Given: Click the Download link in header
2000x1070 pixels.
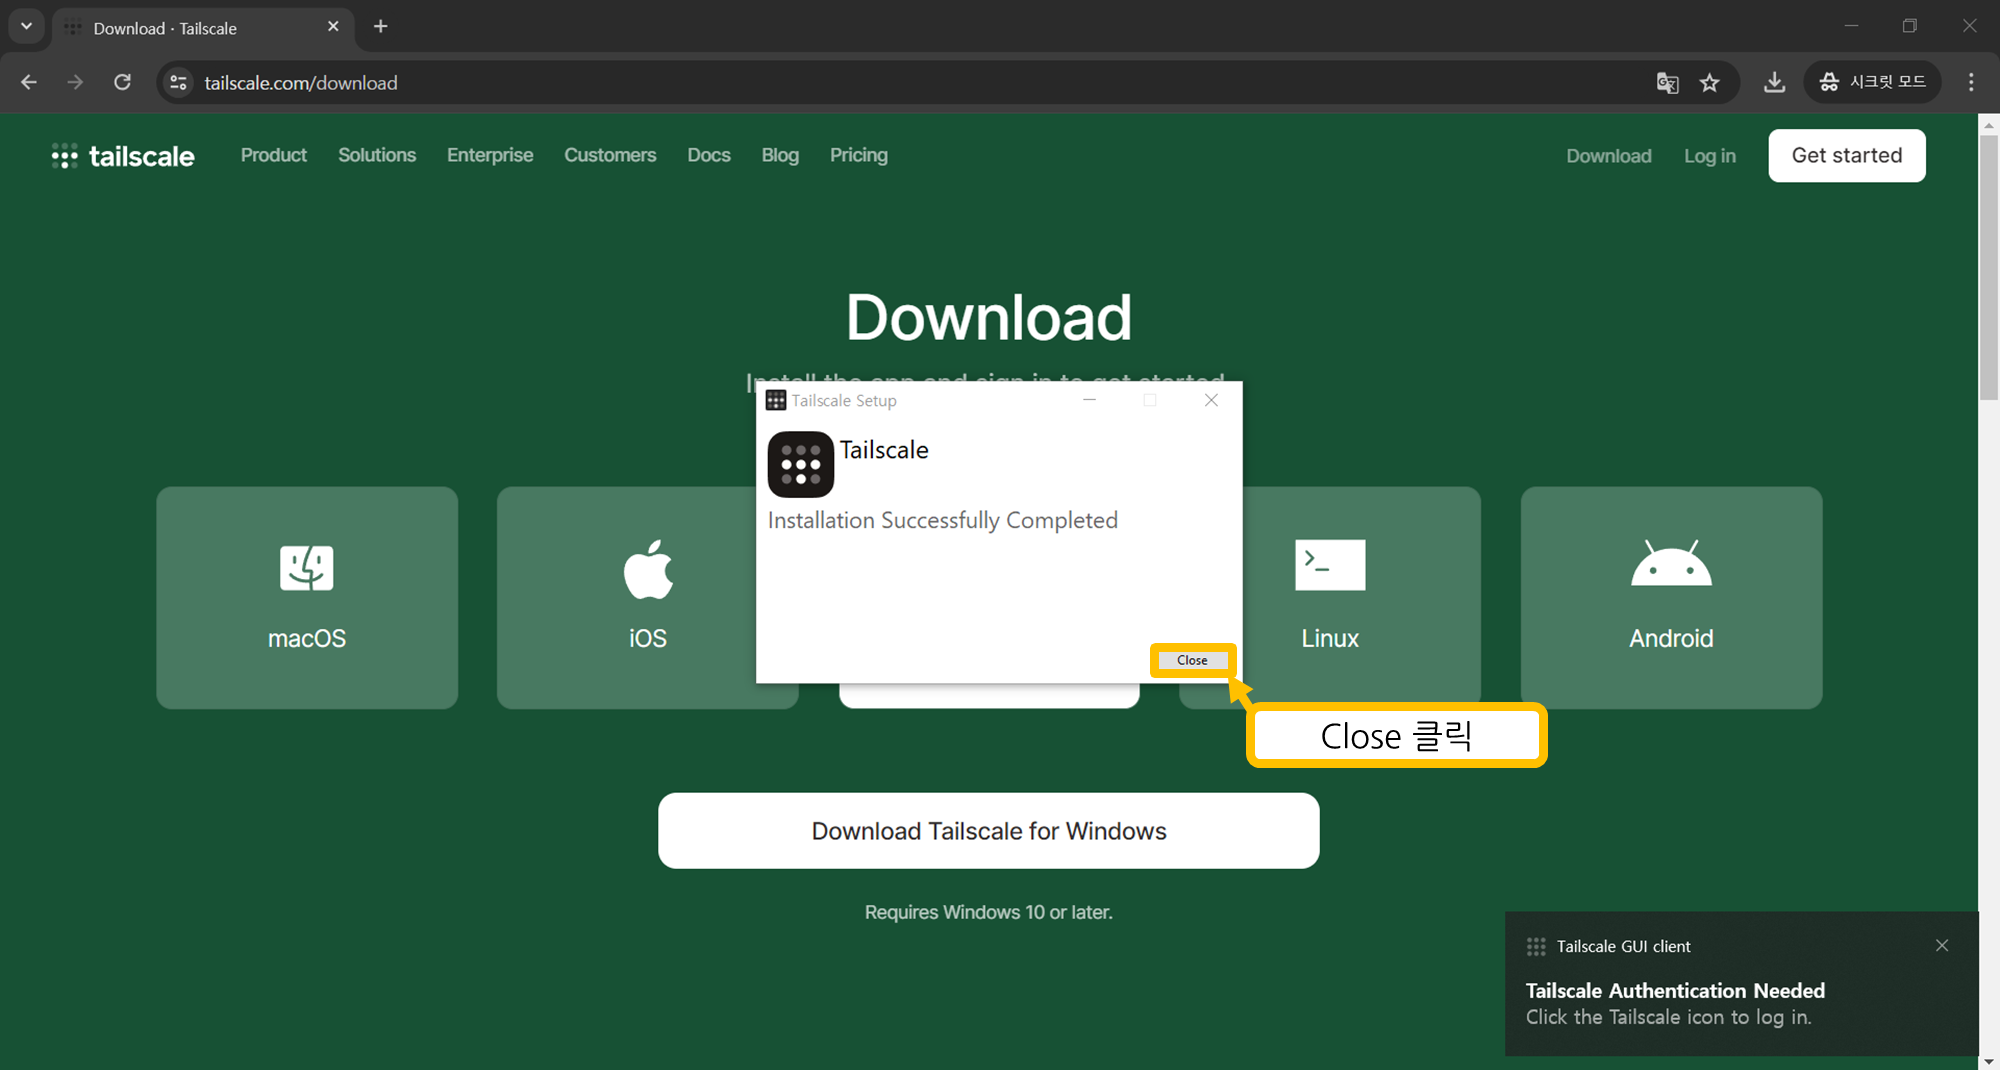Looking at the screenshot, I should pos(1609,156).
